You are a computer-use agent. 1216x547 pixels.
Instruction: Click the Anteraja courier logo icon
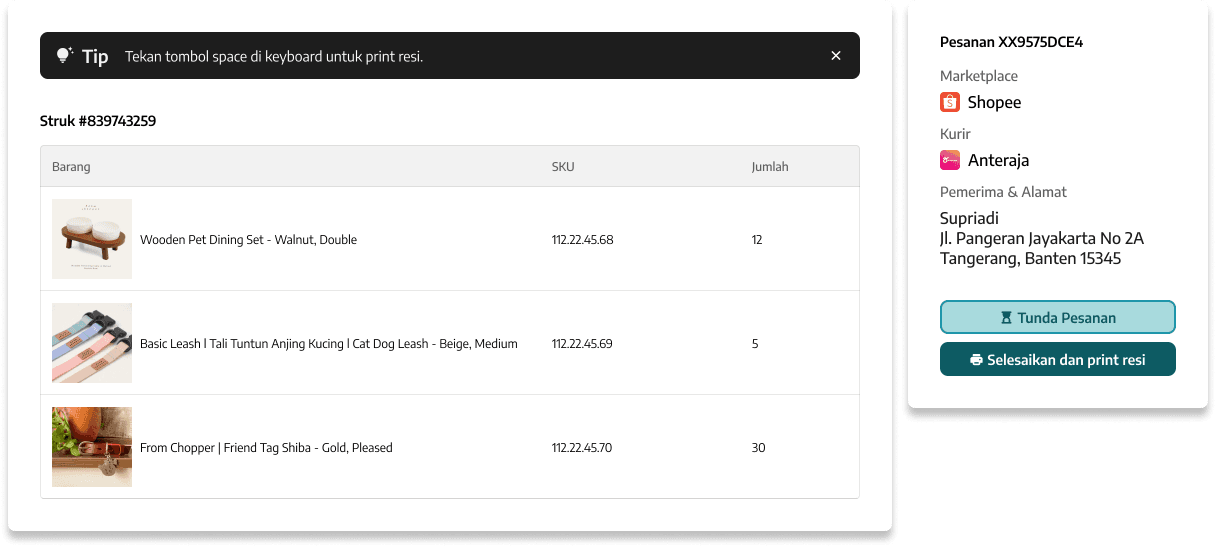pos(950,160)
